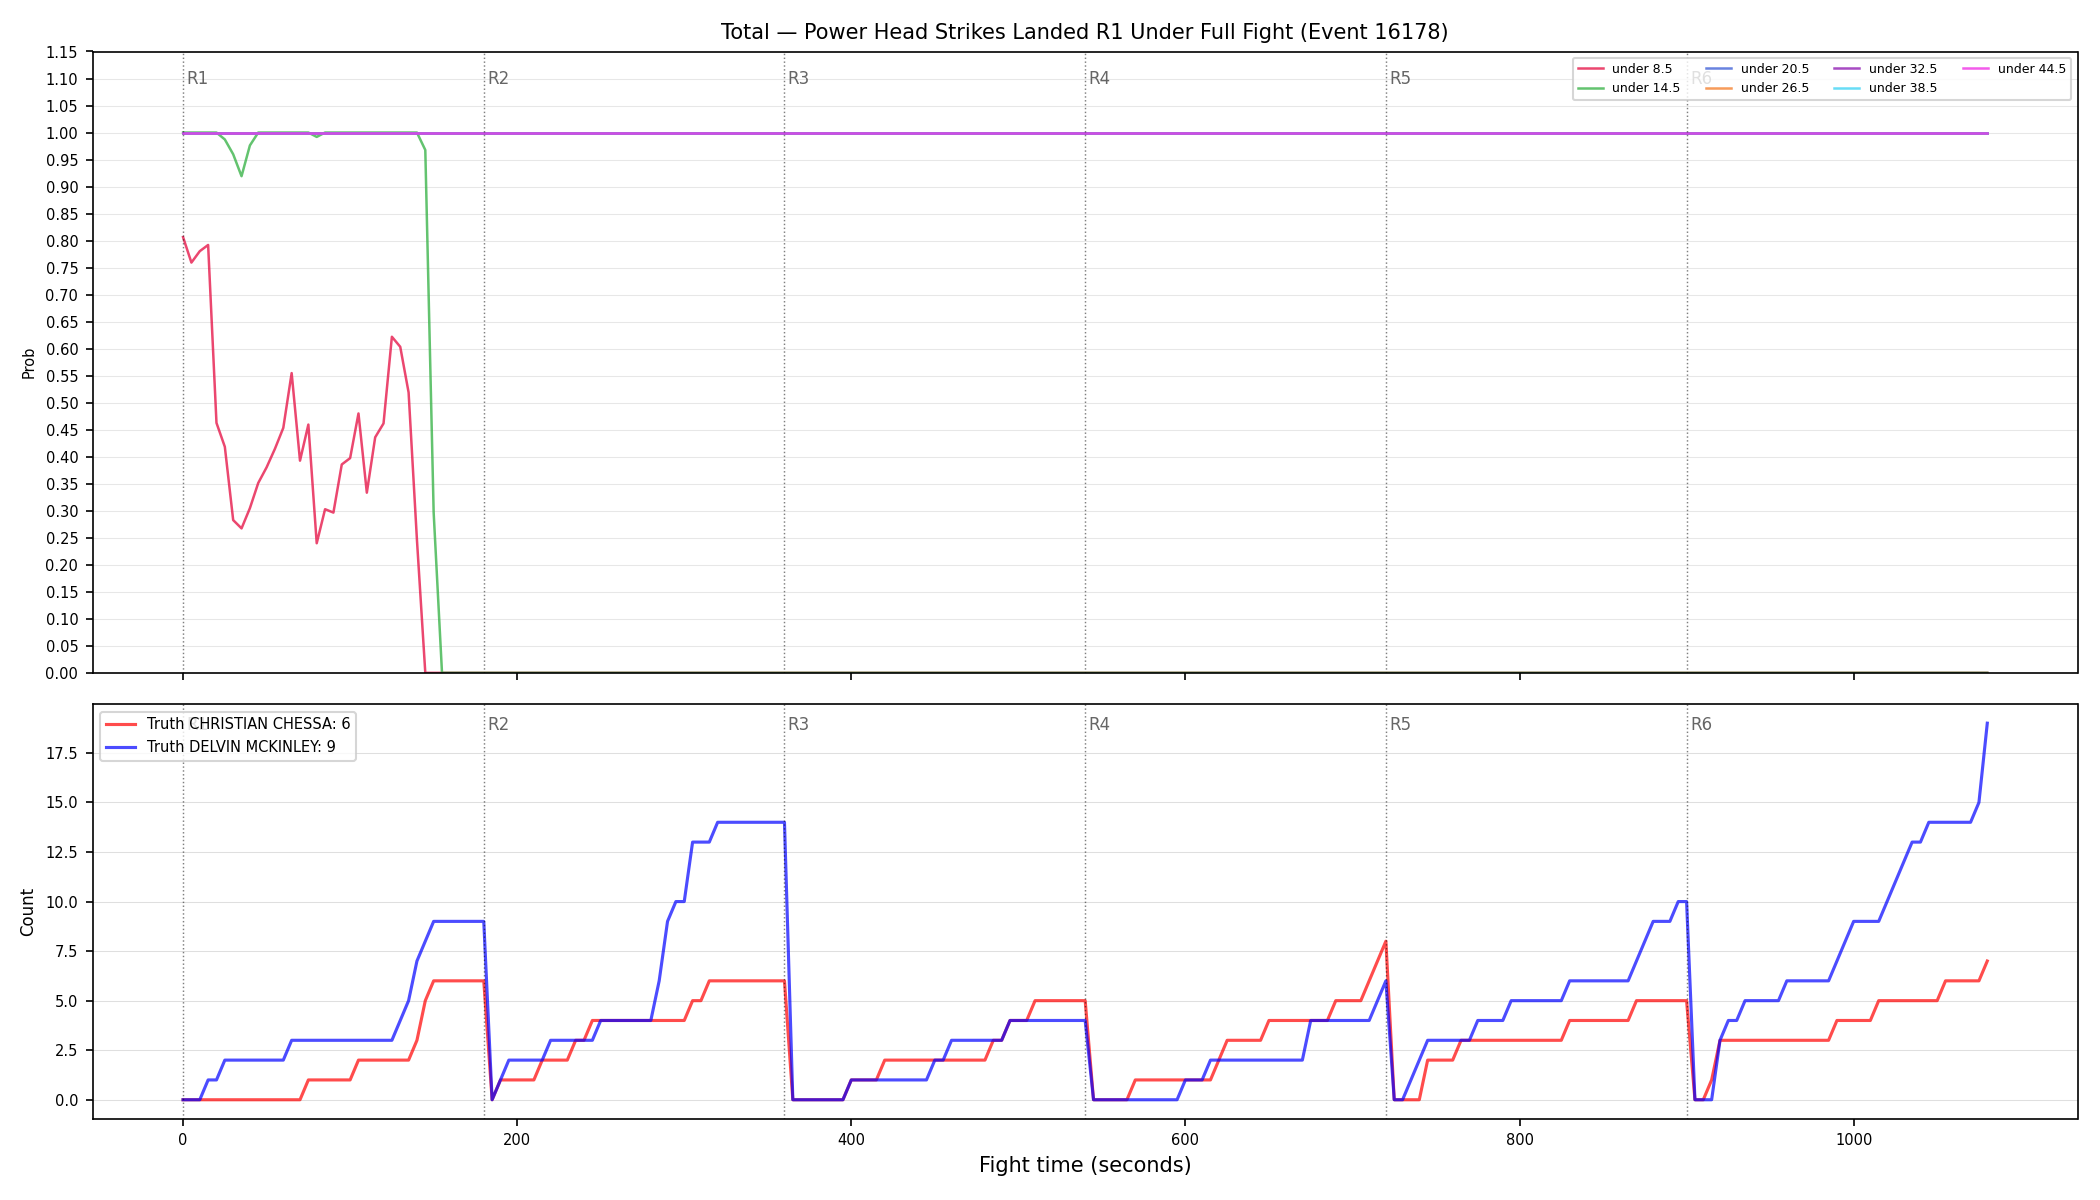Click the 0.80 tick on Prob axis
Image resolution: width=2100 pixels, height=1200 pixels.
coord(62,241)
